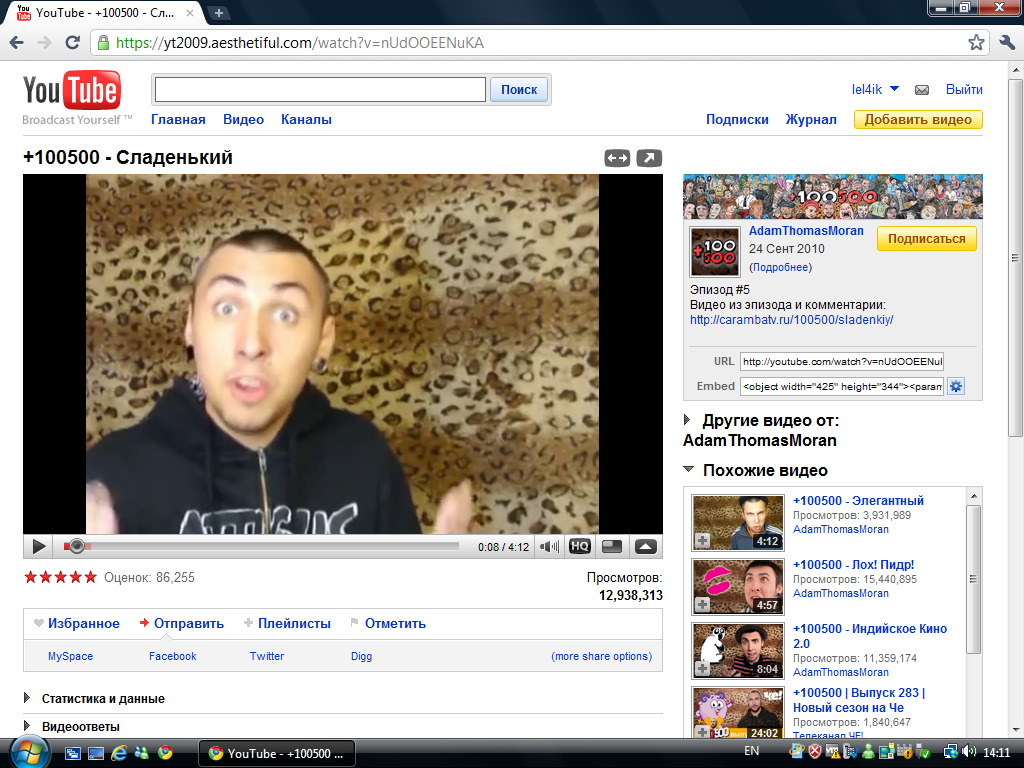Click Подписаться subscribe button
The height and width of the screenshot is (768, 1024).
pyautogui.click(x=927, y=239)
